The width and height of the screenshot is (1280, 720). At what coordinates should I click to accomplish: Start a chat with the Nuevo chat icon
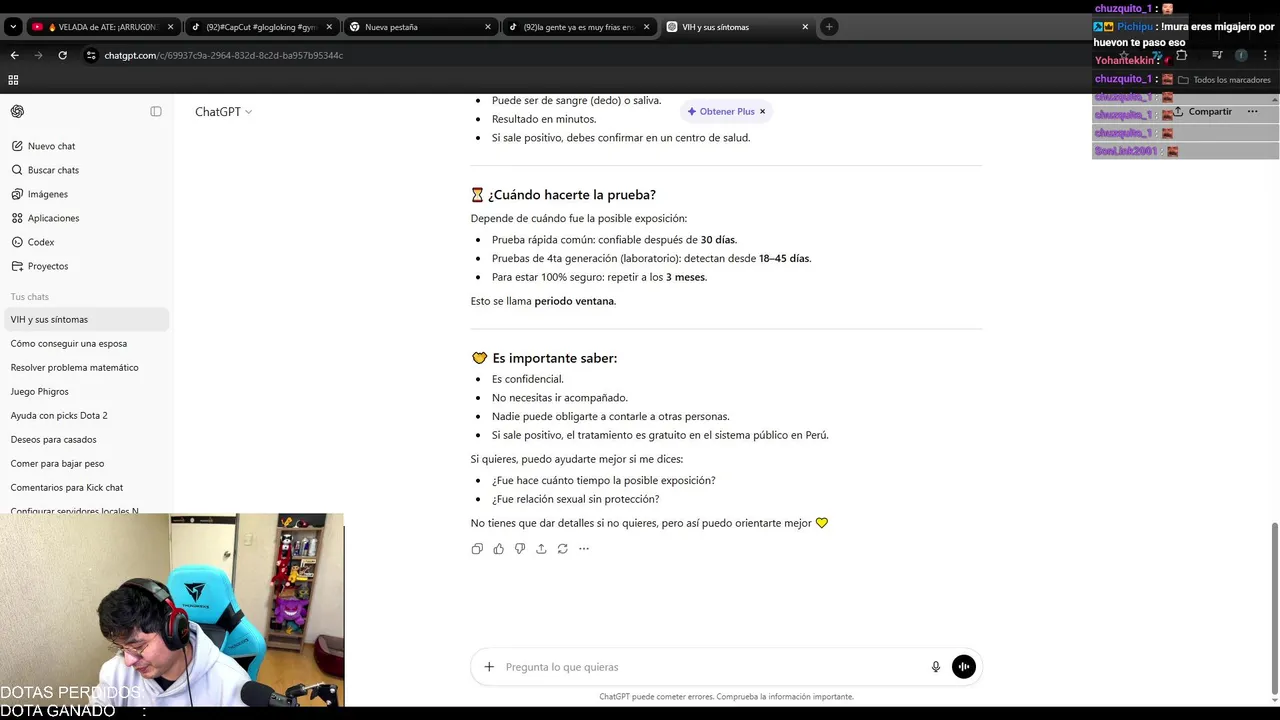tap(17, 146)
